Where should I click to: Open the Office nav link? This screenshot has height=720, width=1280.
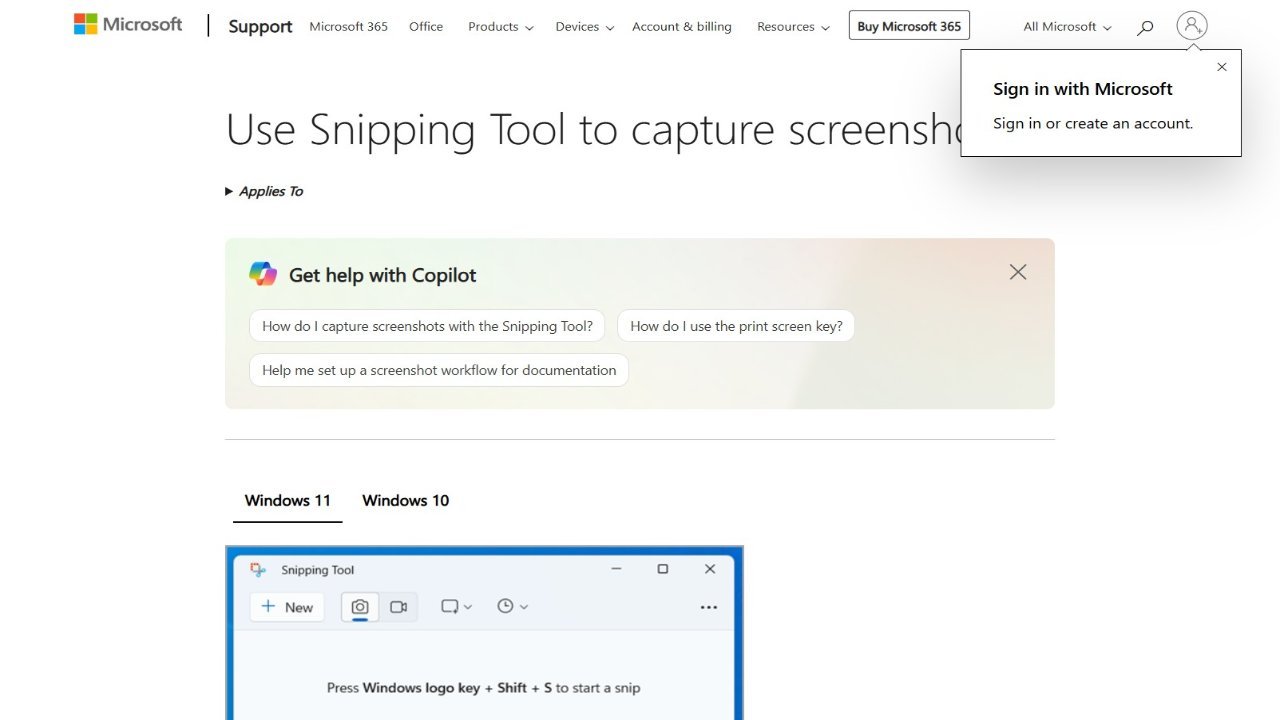click(x=426, y=27)
